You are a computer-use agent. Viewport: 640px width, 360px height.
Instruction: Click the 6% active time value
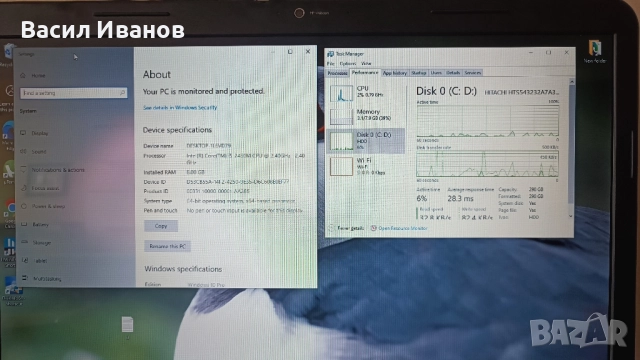(x=422, y=198)
